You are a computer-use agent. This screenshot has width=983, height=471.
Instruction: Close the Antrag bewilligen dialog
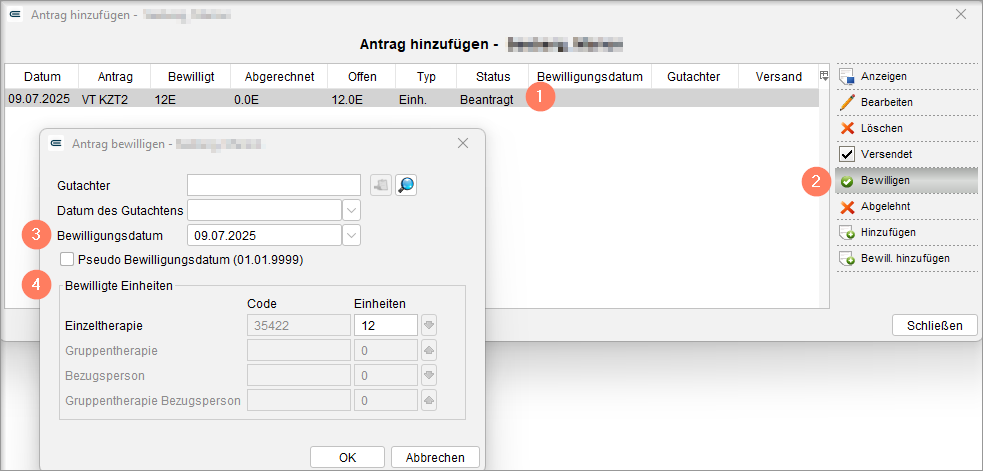coord(463,143)
